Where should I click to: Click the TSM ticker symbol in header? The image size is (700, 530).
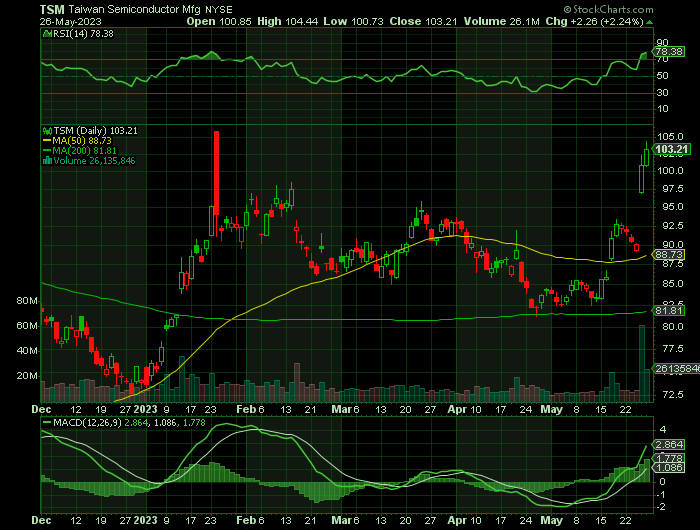52,9
